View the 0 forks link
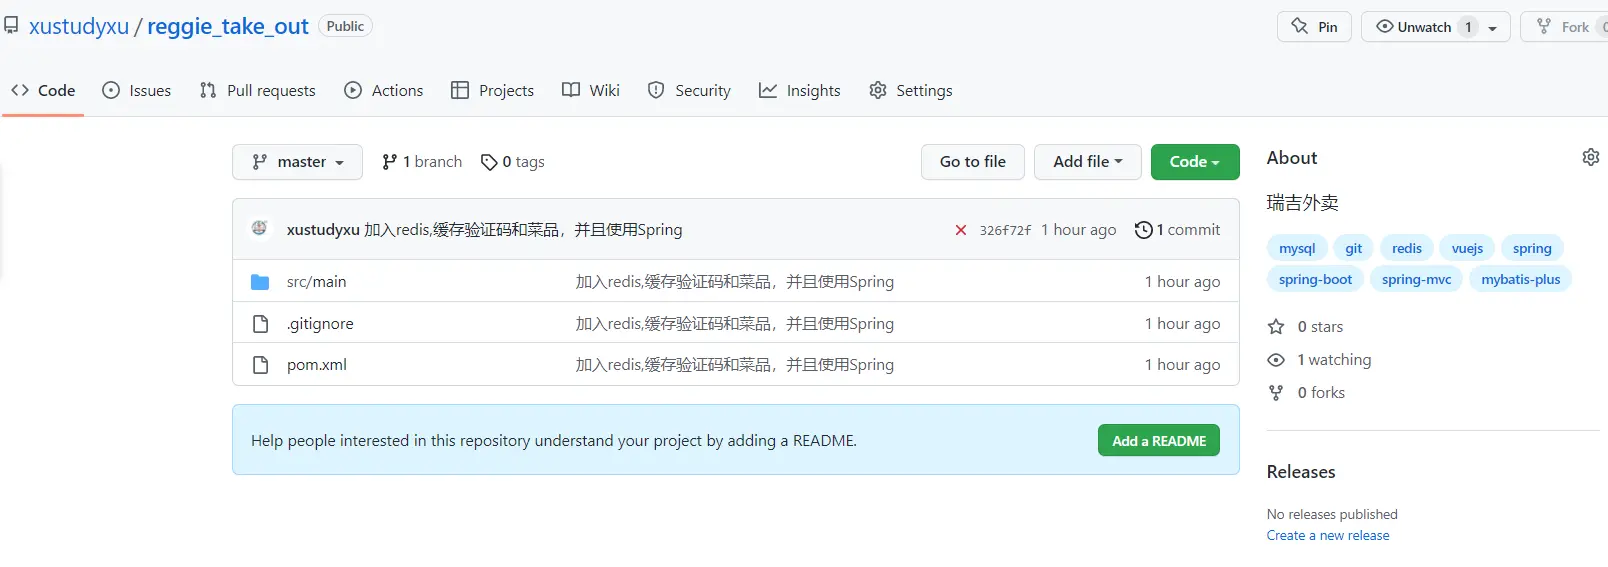The height and width of the screenshot is (567, 1608). pyautogui.click(x=1306, y=393)
